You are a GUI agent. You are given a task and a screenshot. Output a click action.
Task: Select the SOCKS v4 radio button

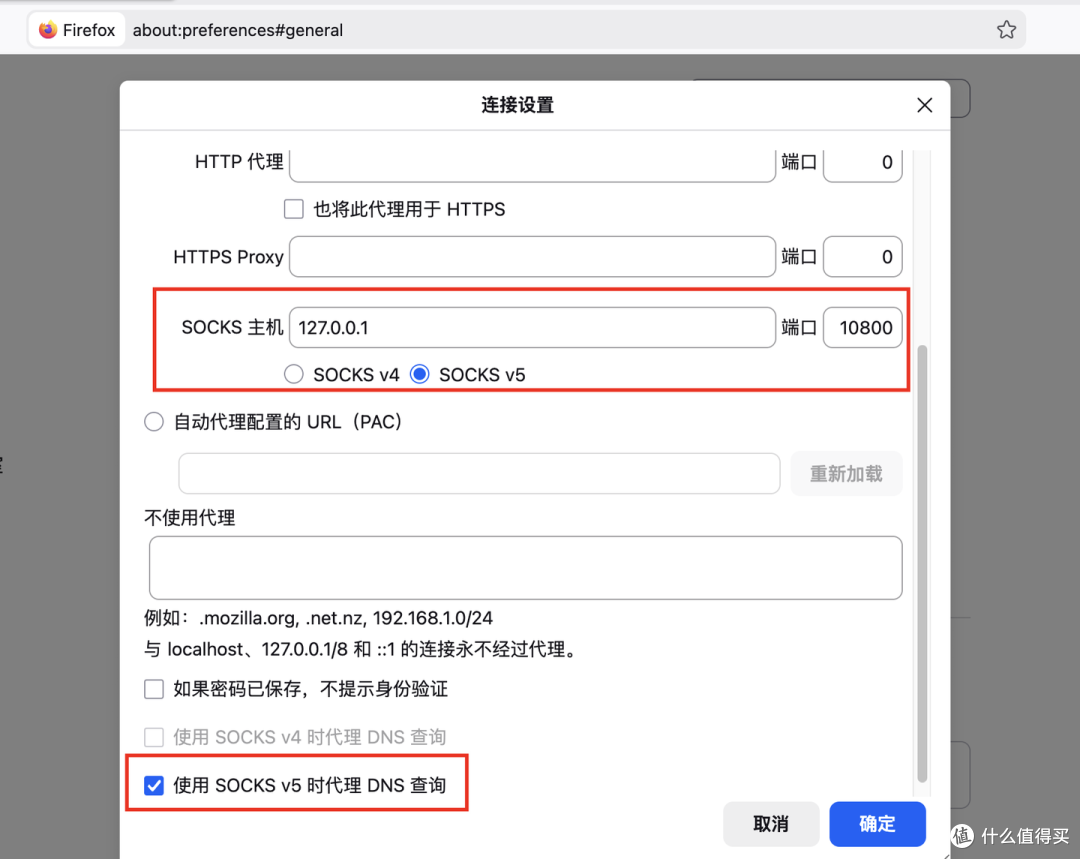click(x=294, y=374)
